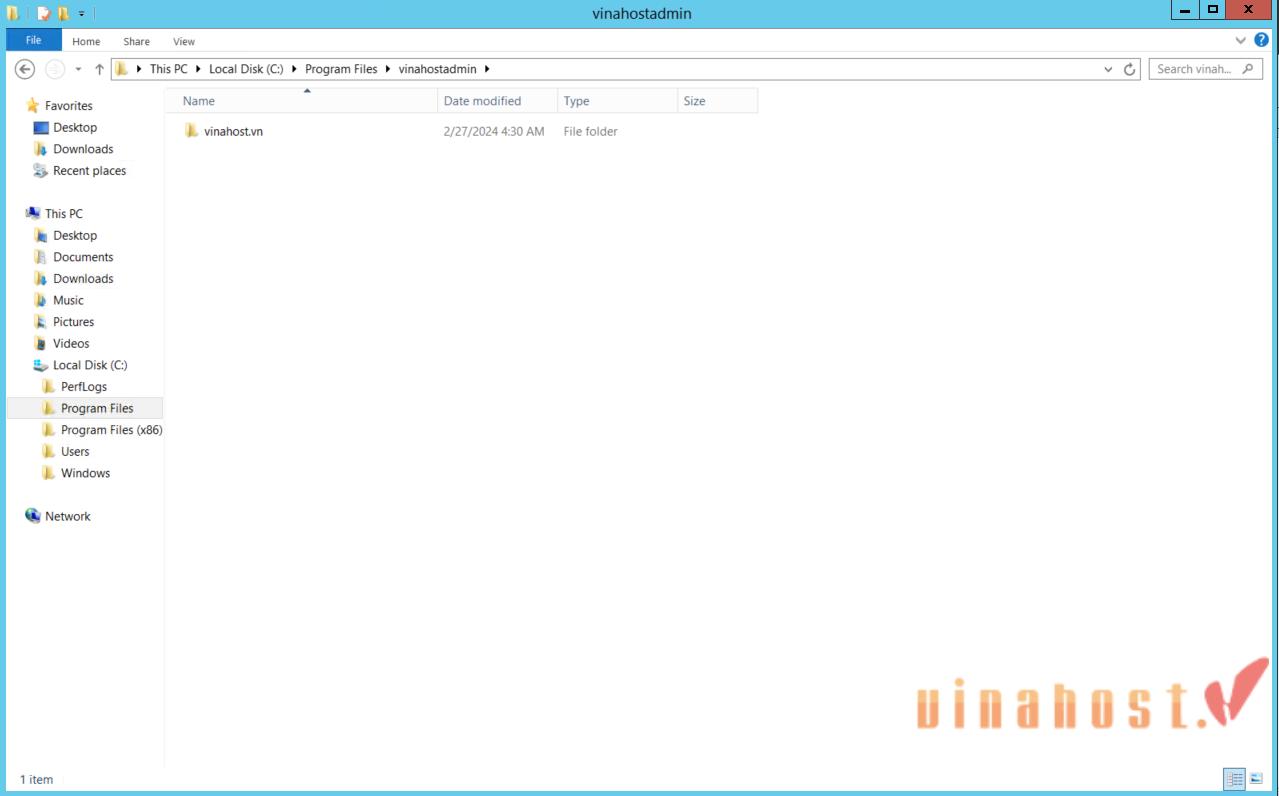
Task: Click the Forward navigation arrow
Action: click(55, 69)
